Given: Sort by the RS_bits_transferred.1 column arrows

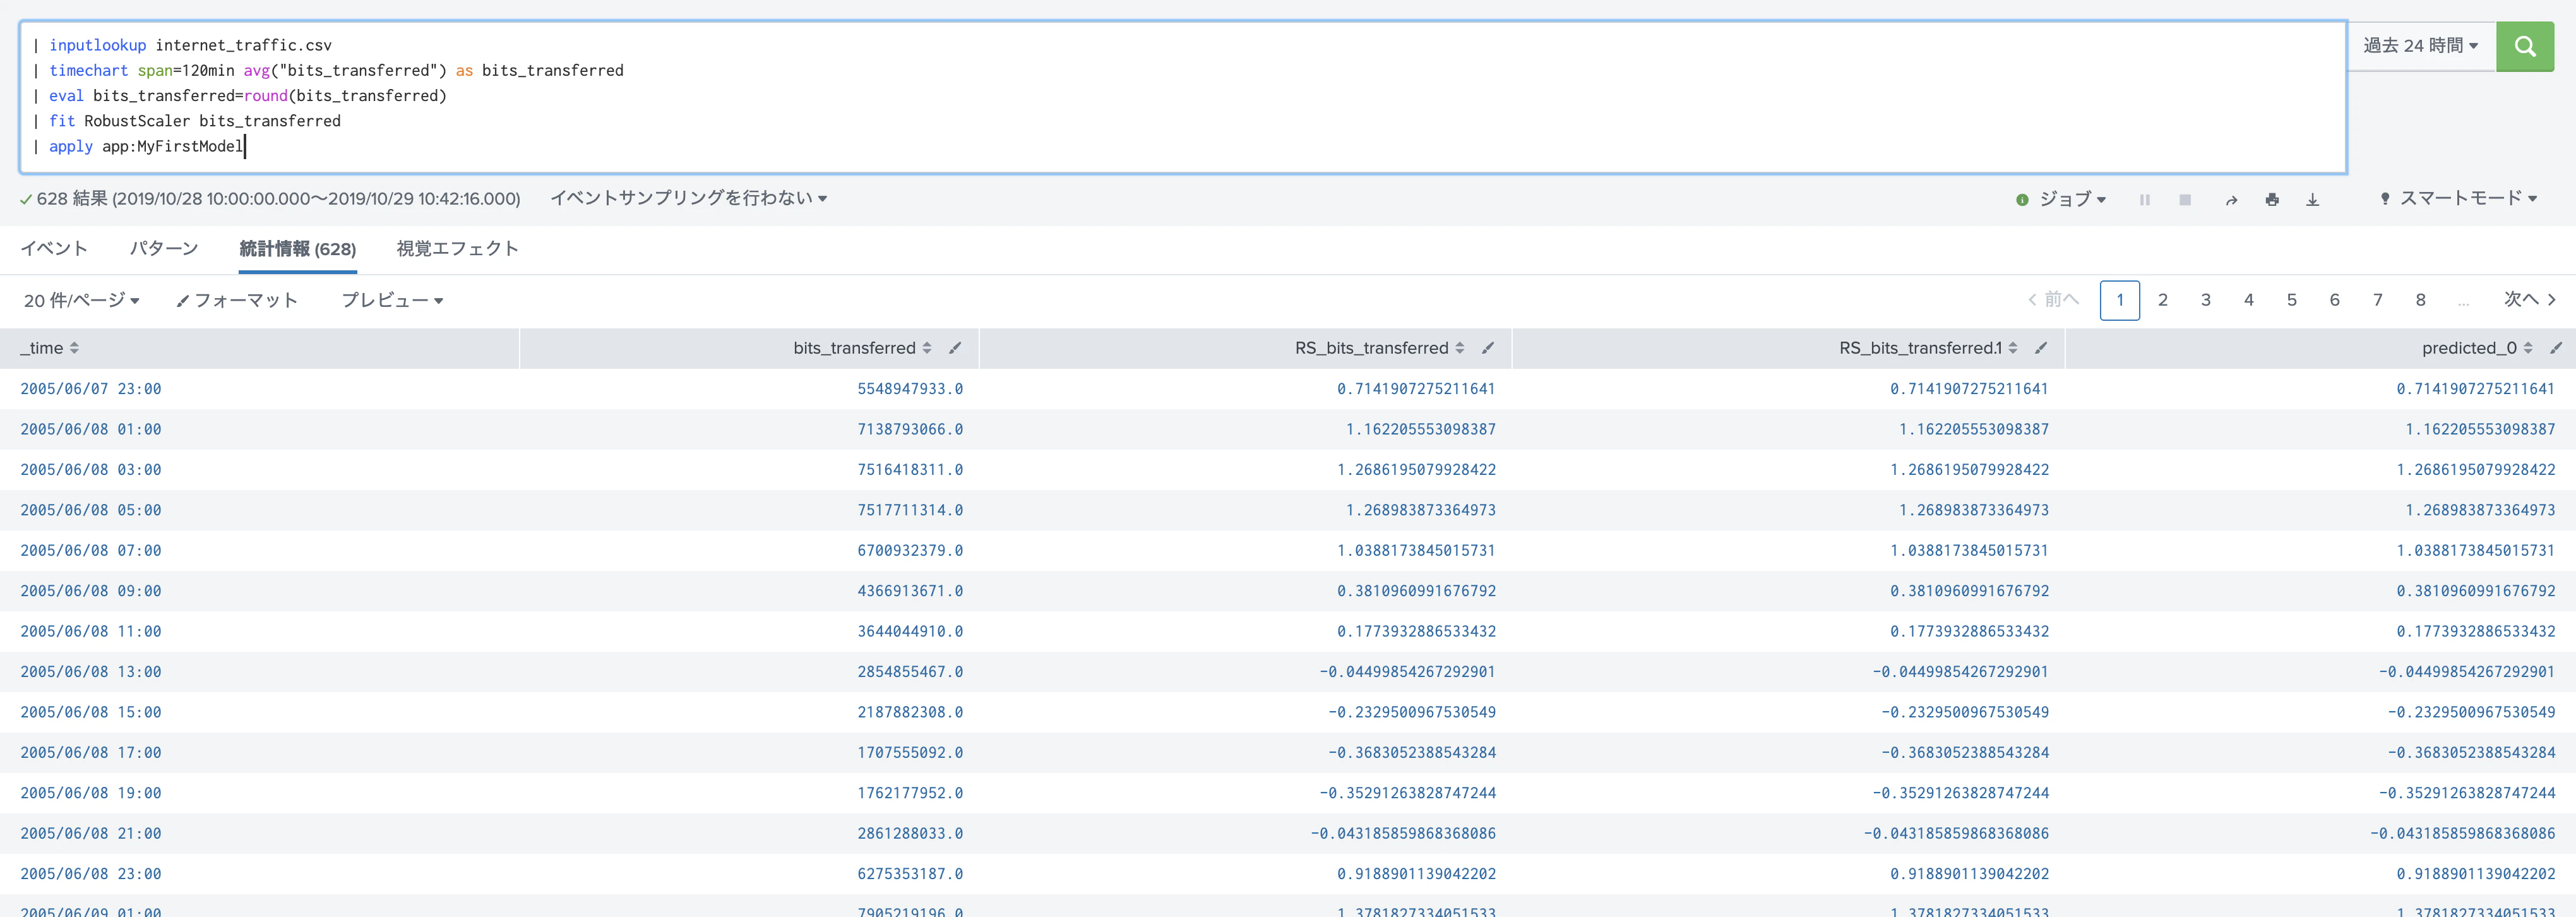Looking at the screenshot, I should 2013,348.
